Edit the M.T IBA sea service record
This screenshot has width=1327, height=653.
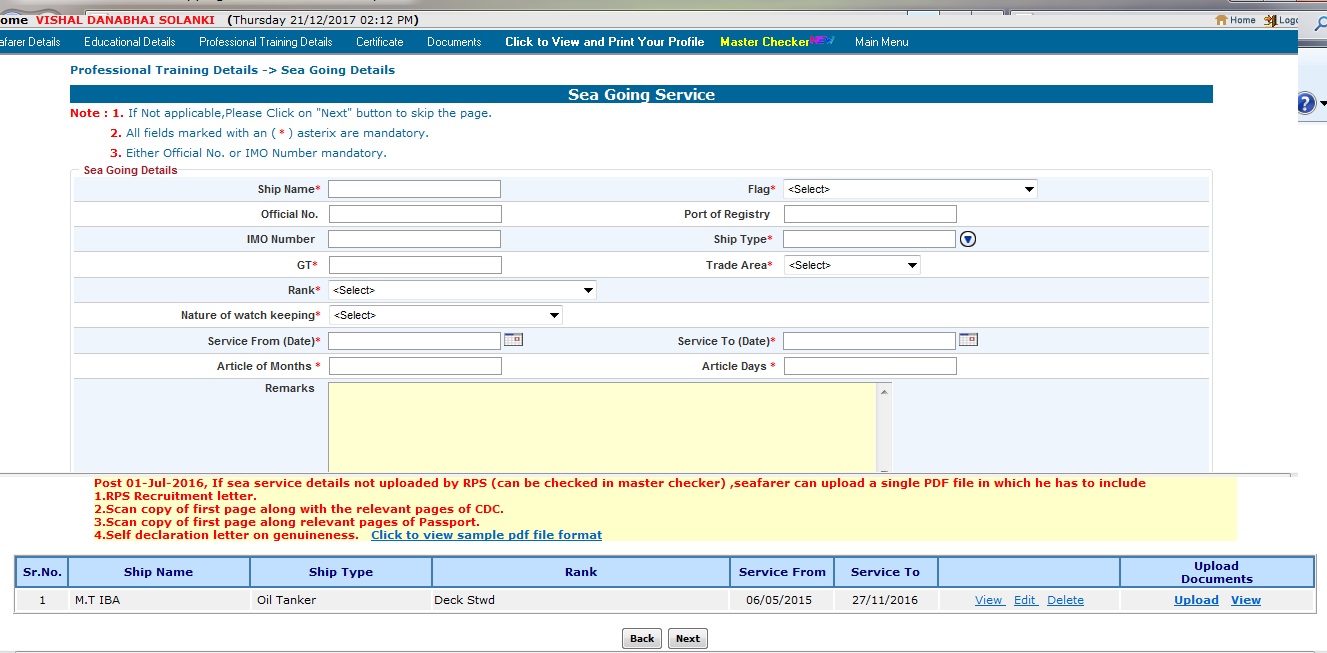(x=1025, y=600)
